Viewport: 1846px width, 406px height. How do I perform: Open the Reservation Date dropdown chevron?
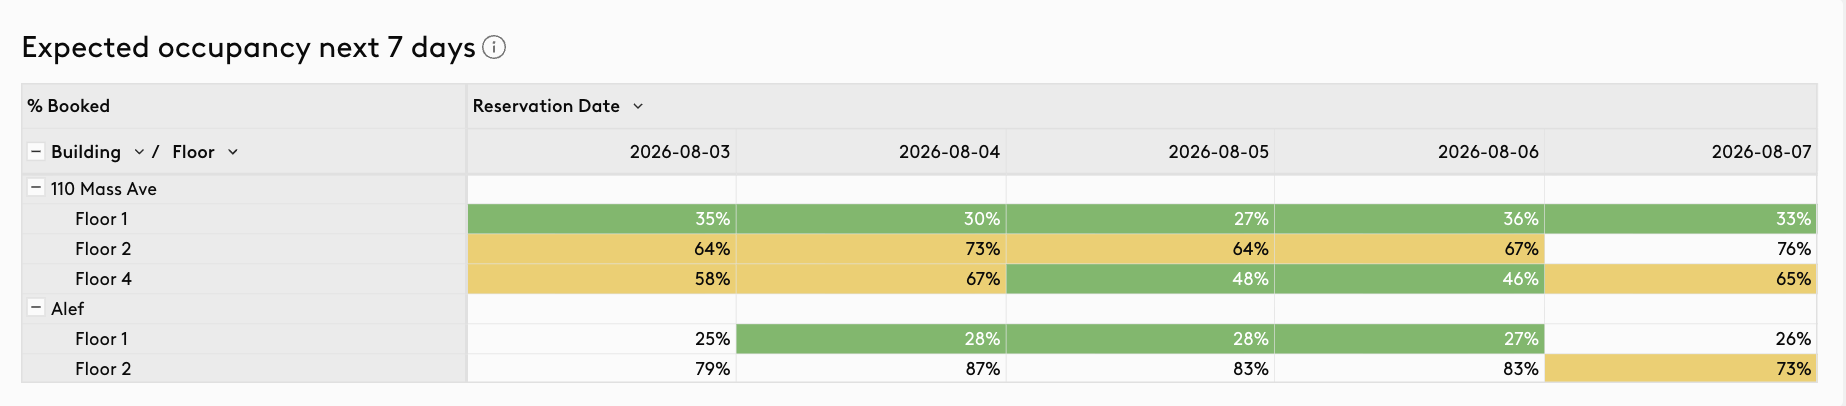(x=638, y=106)
